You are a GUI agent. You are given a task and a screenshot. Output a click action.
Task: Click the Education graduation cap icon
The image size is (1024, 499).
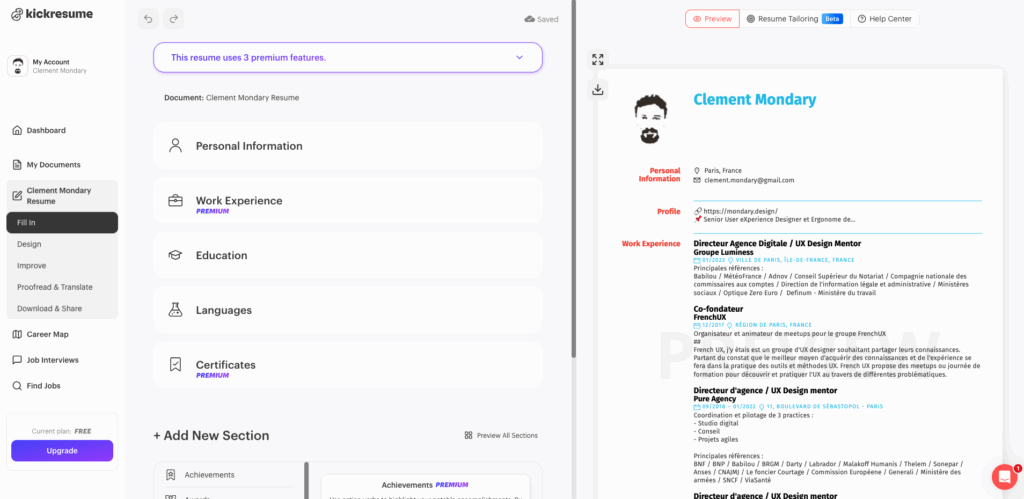(175, 255)
